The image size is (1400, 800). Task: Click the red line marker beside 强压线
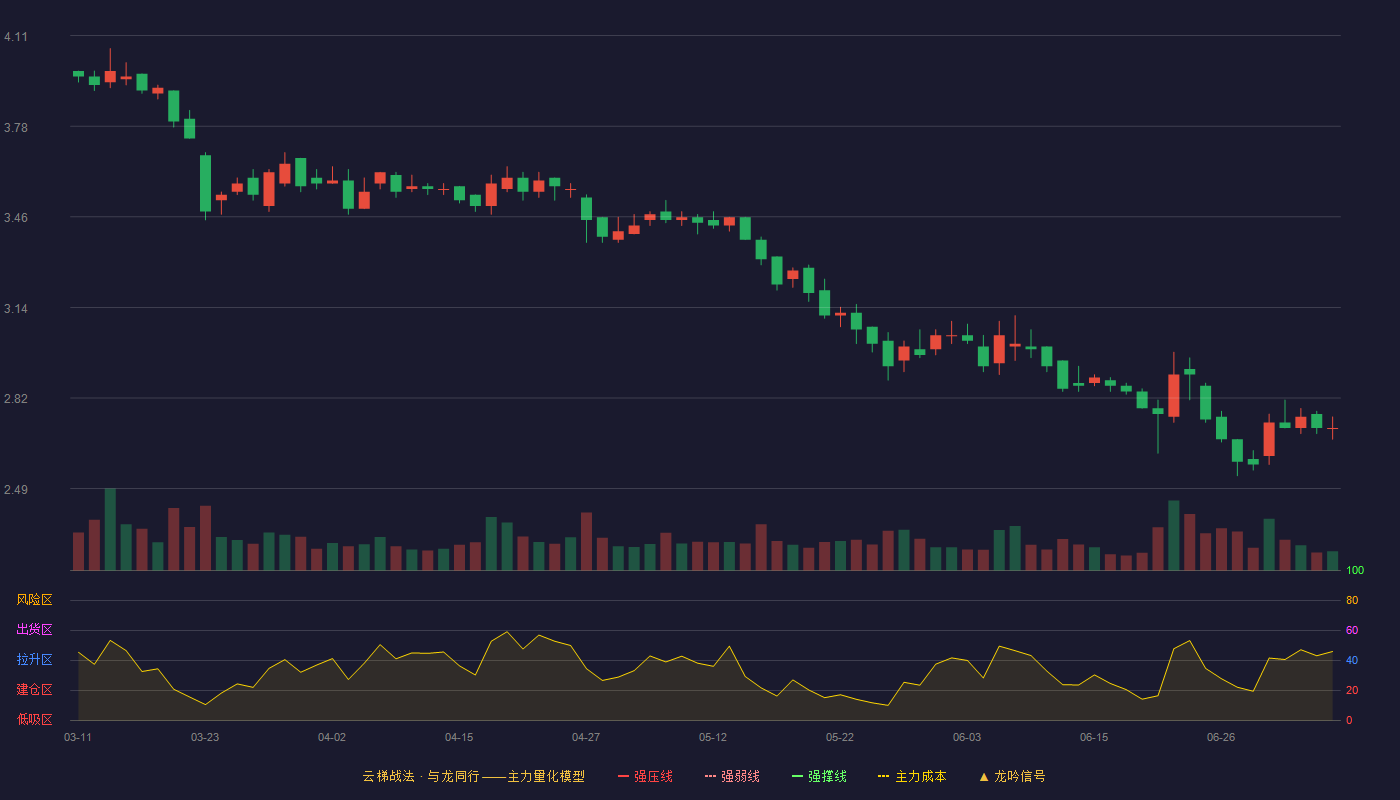(623, 776)
